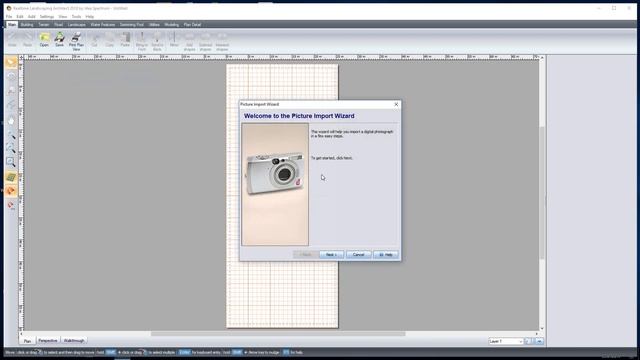
Task: Switch to the Swimming Pool tab
Action: click(x=131, y=25)
